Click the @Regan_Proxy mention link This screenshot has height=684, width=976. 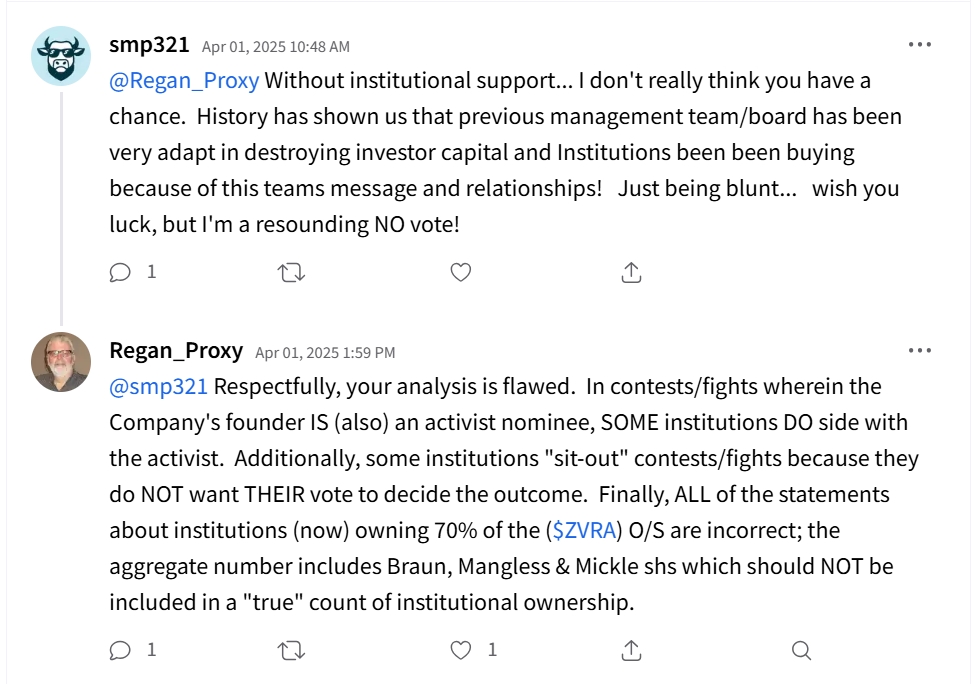[x=184, y=80]
